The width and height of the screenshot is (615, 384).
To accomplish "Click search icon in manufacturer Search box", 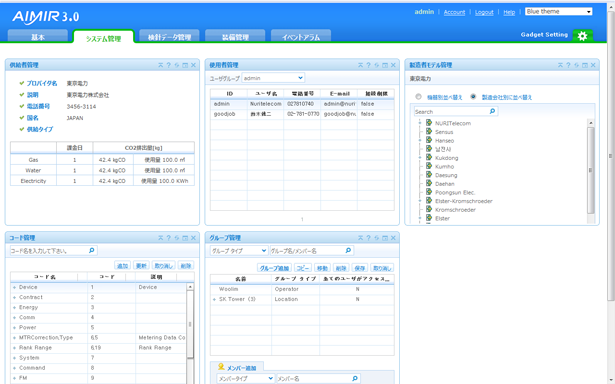I will (x=493, y=111).
